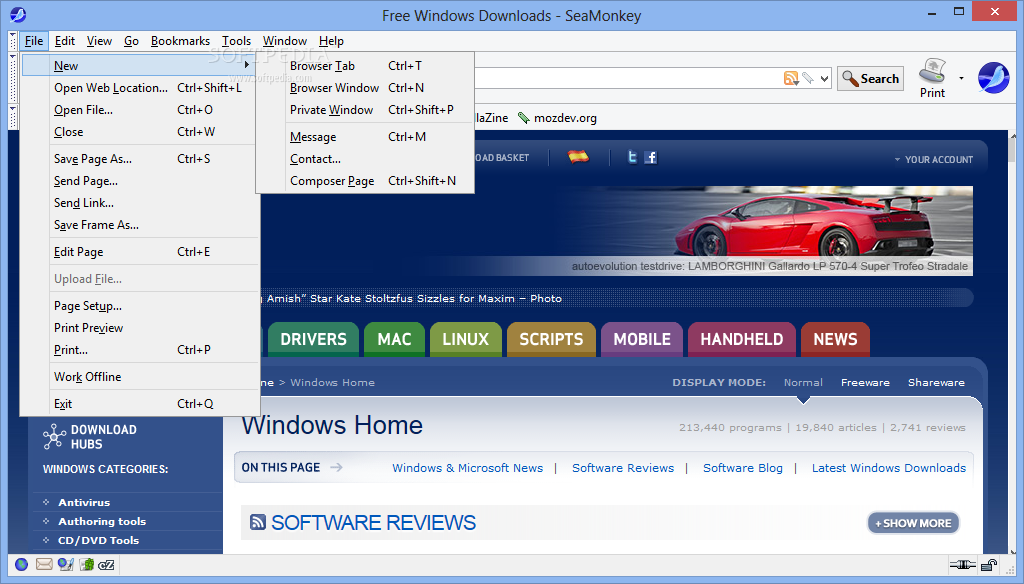Open the Help menu
This screenshot has width=1024, height=584.
[x=331, y=41]
